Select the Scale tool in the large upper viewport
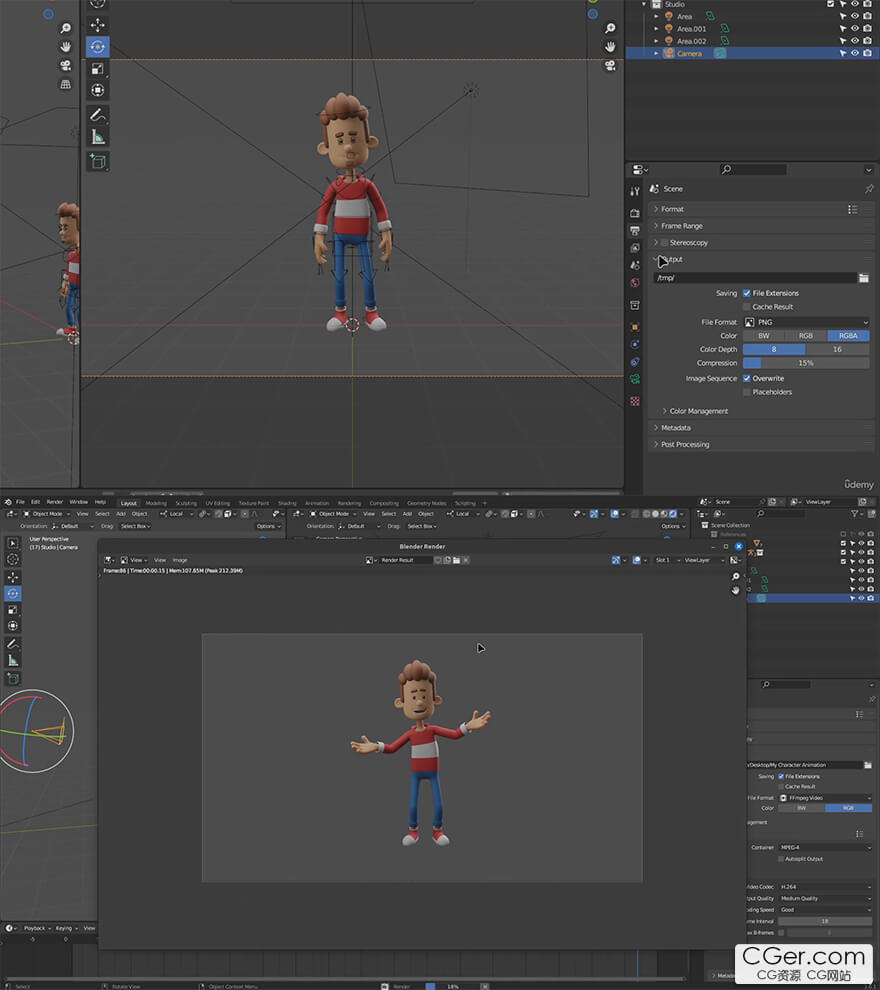 [x=97, y=69]
